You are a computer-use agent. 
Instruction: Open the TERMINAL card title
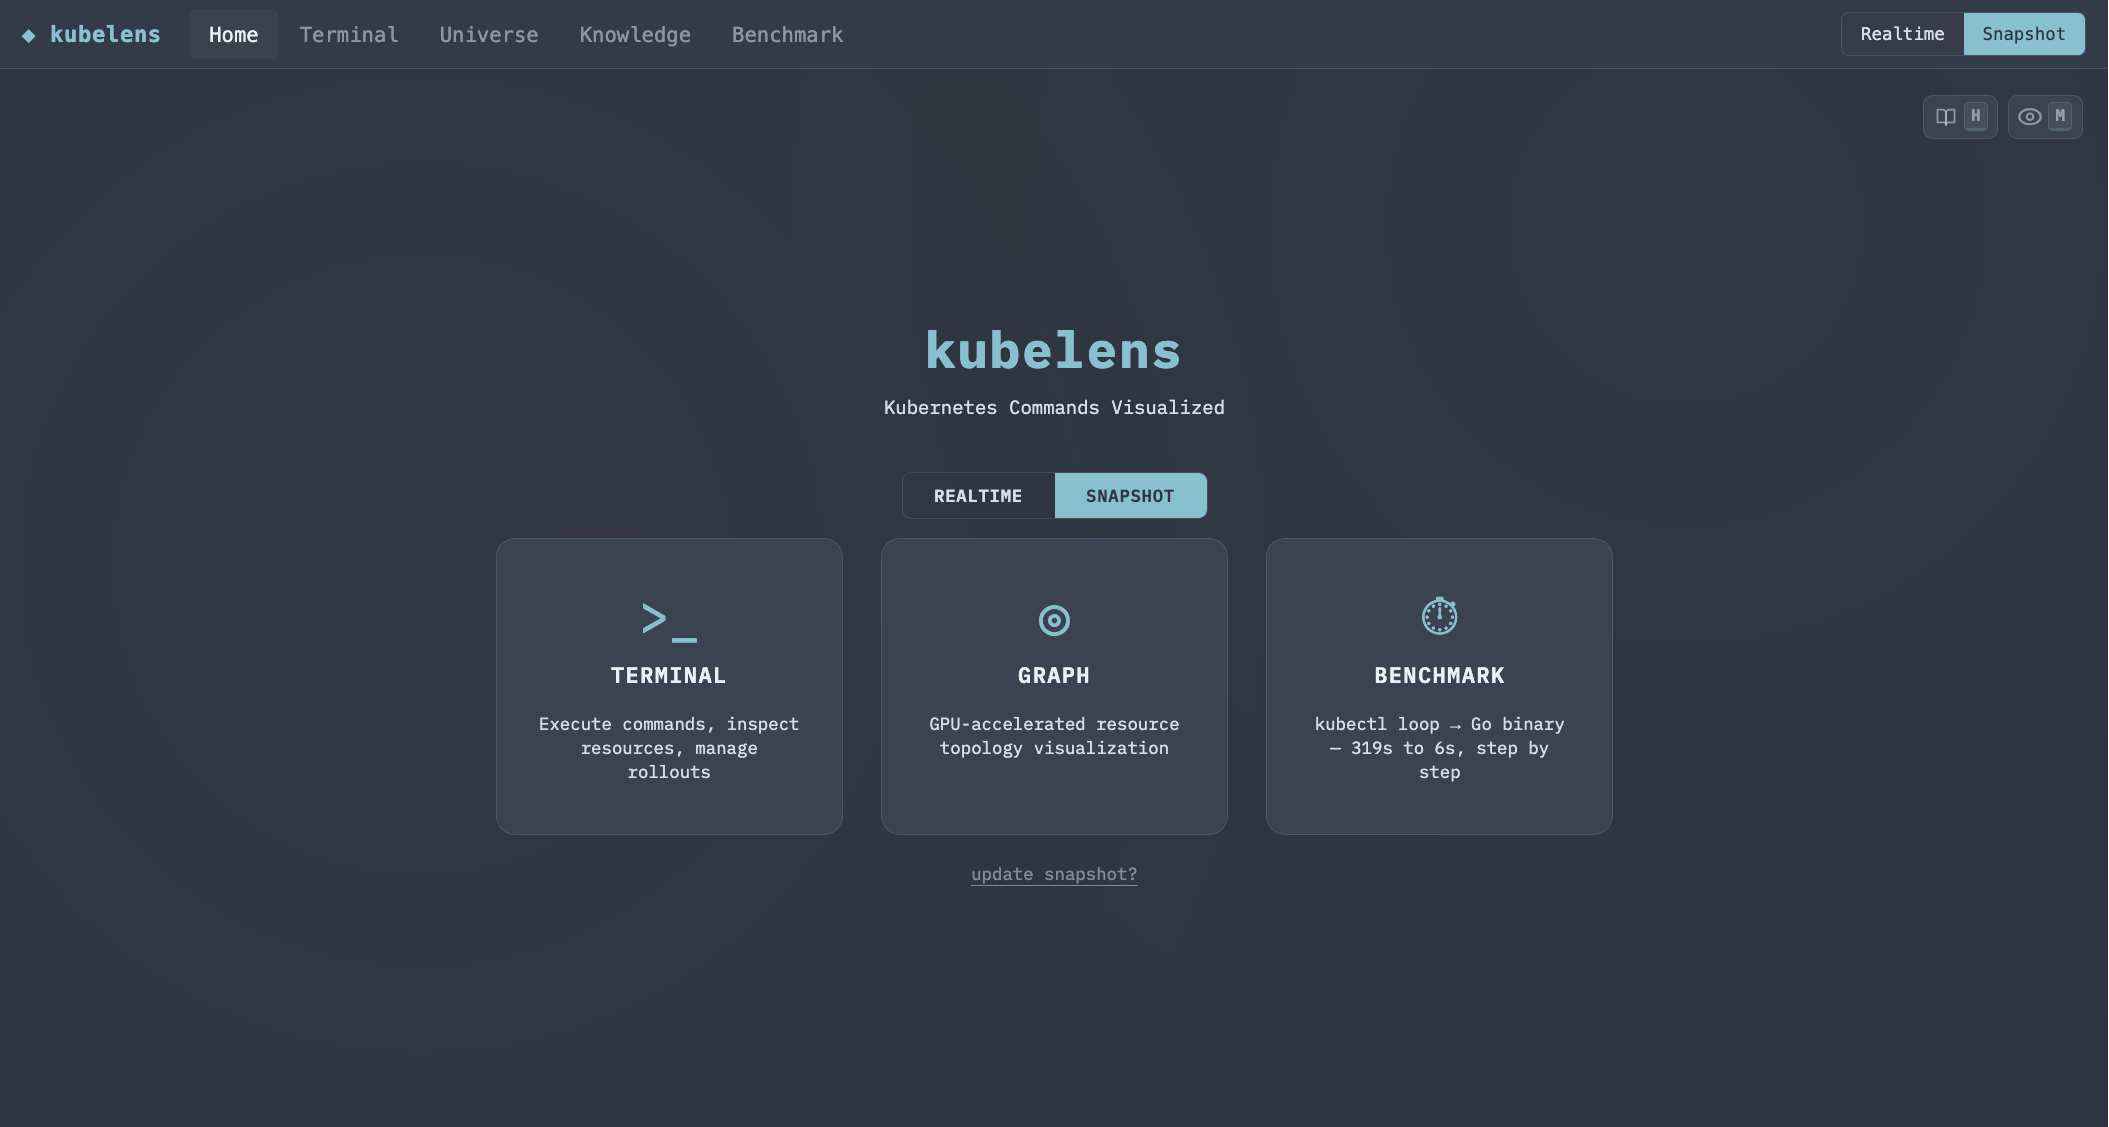click(x=669, y=676)
